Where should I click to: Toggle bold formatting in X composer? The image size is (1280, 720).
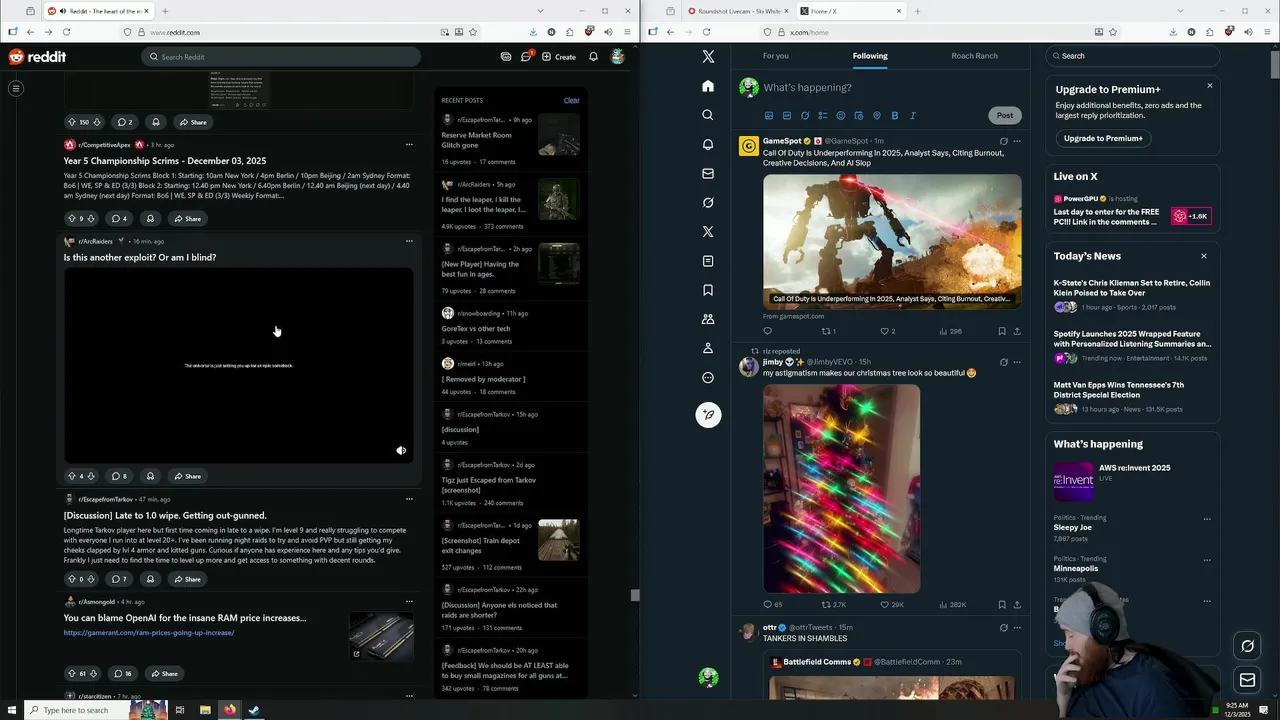[x=895, y=116]
